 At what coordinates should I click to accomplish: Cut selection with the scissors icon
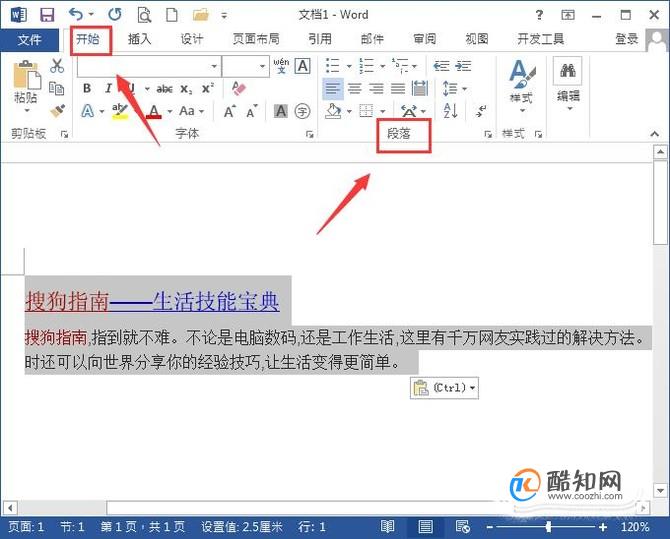[57, 66]
